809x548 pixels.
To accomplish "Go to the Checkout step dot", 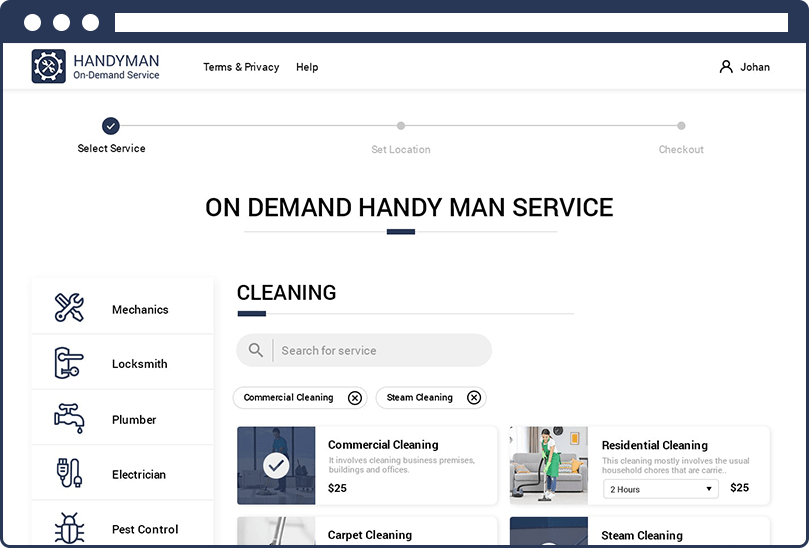I will [x=681, y=125].
